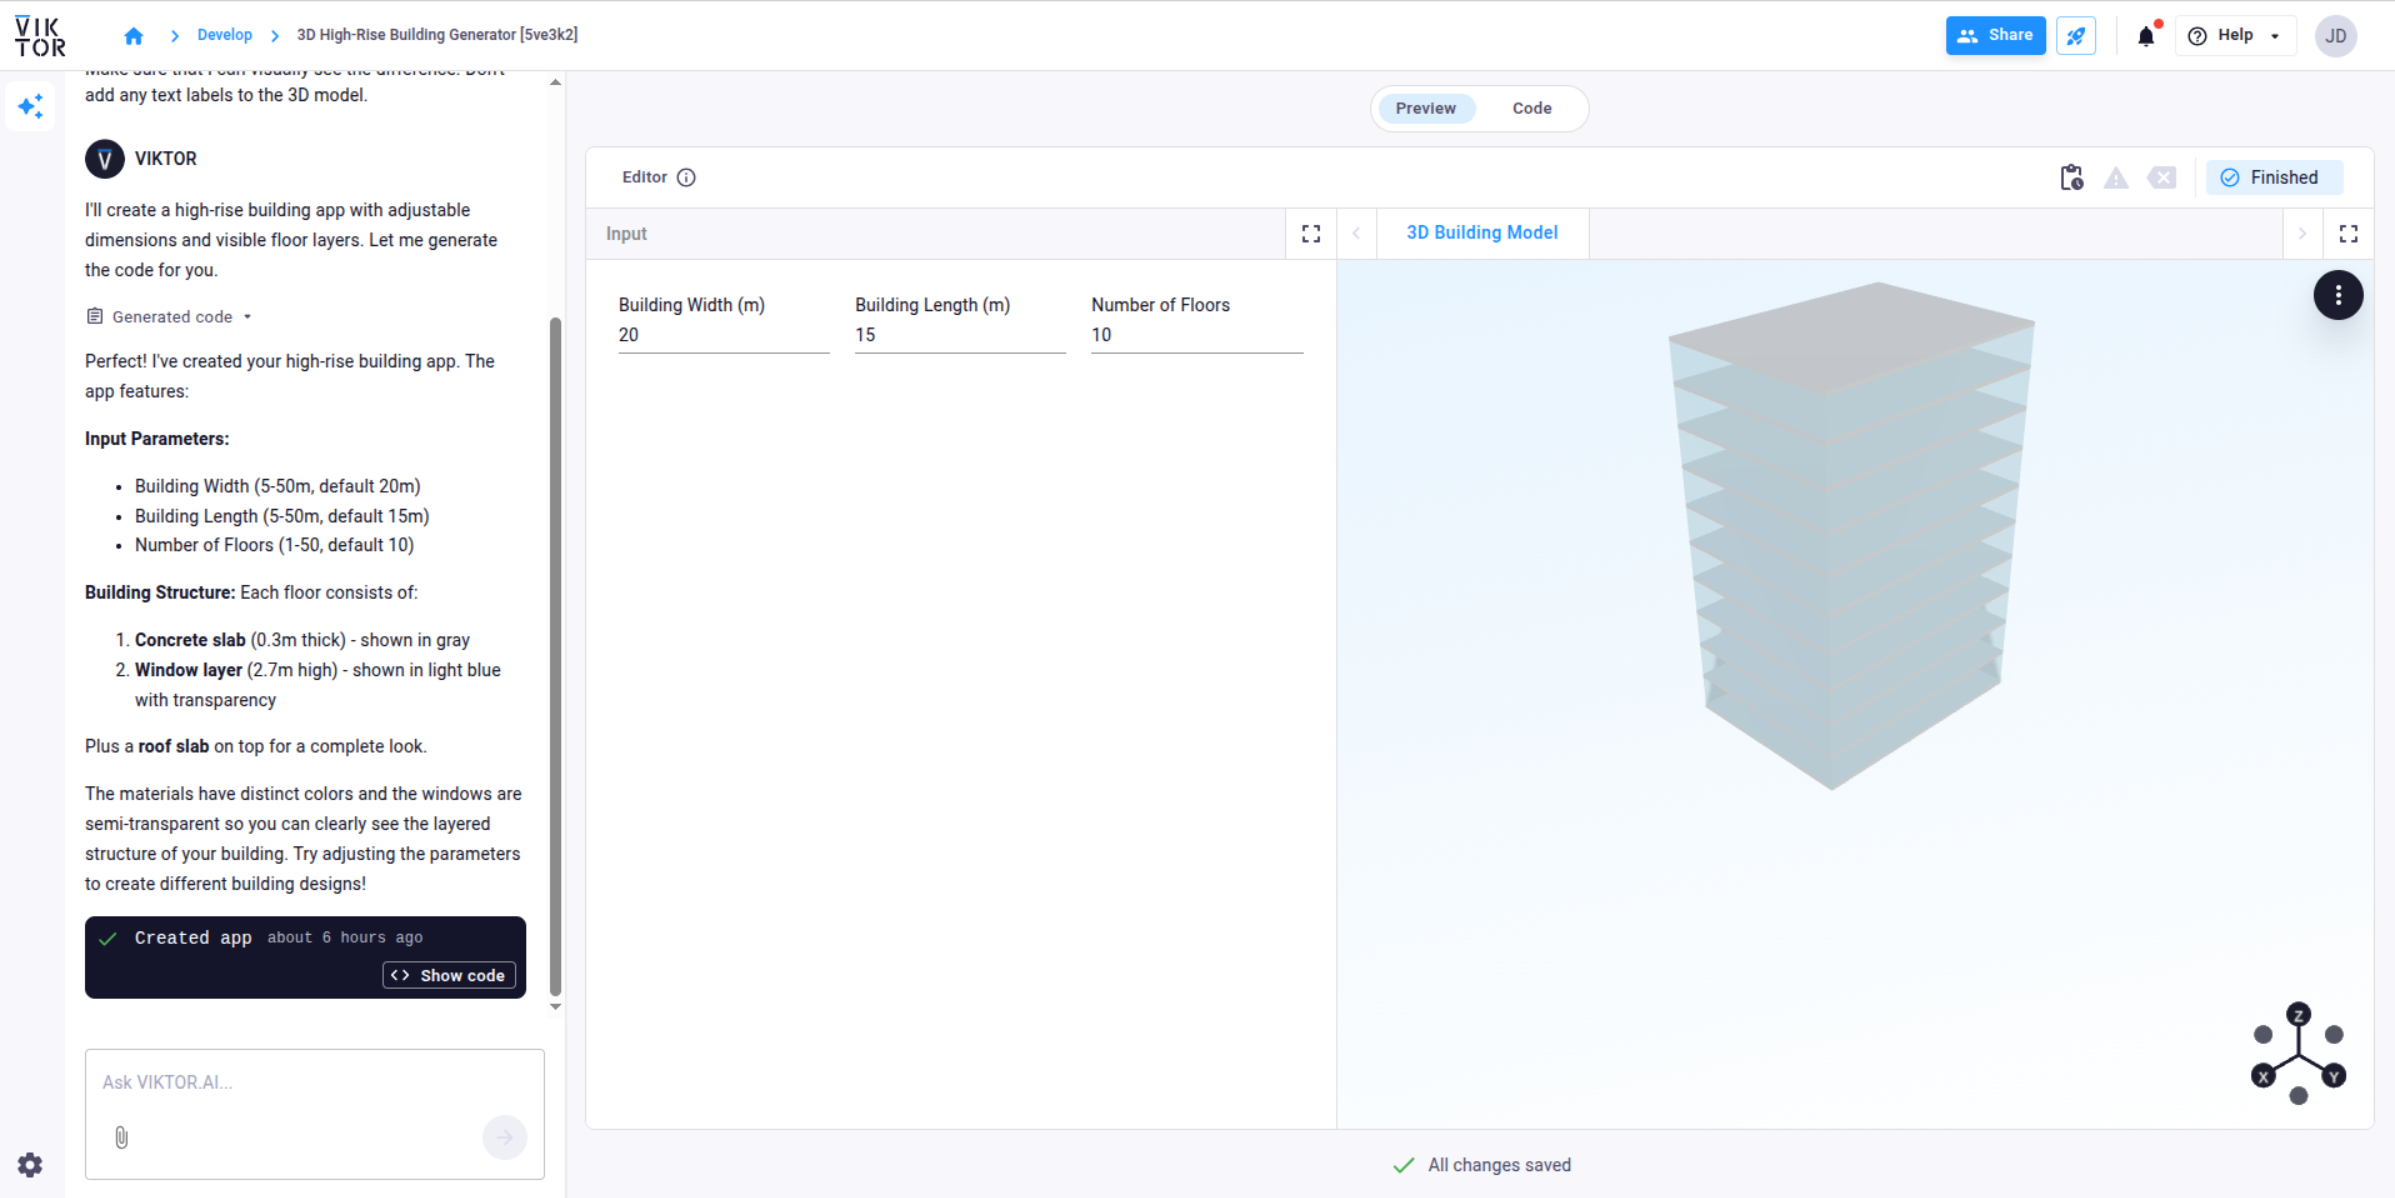Click the Number of Floors input field

1196,335
